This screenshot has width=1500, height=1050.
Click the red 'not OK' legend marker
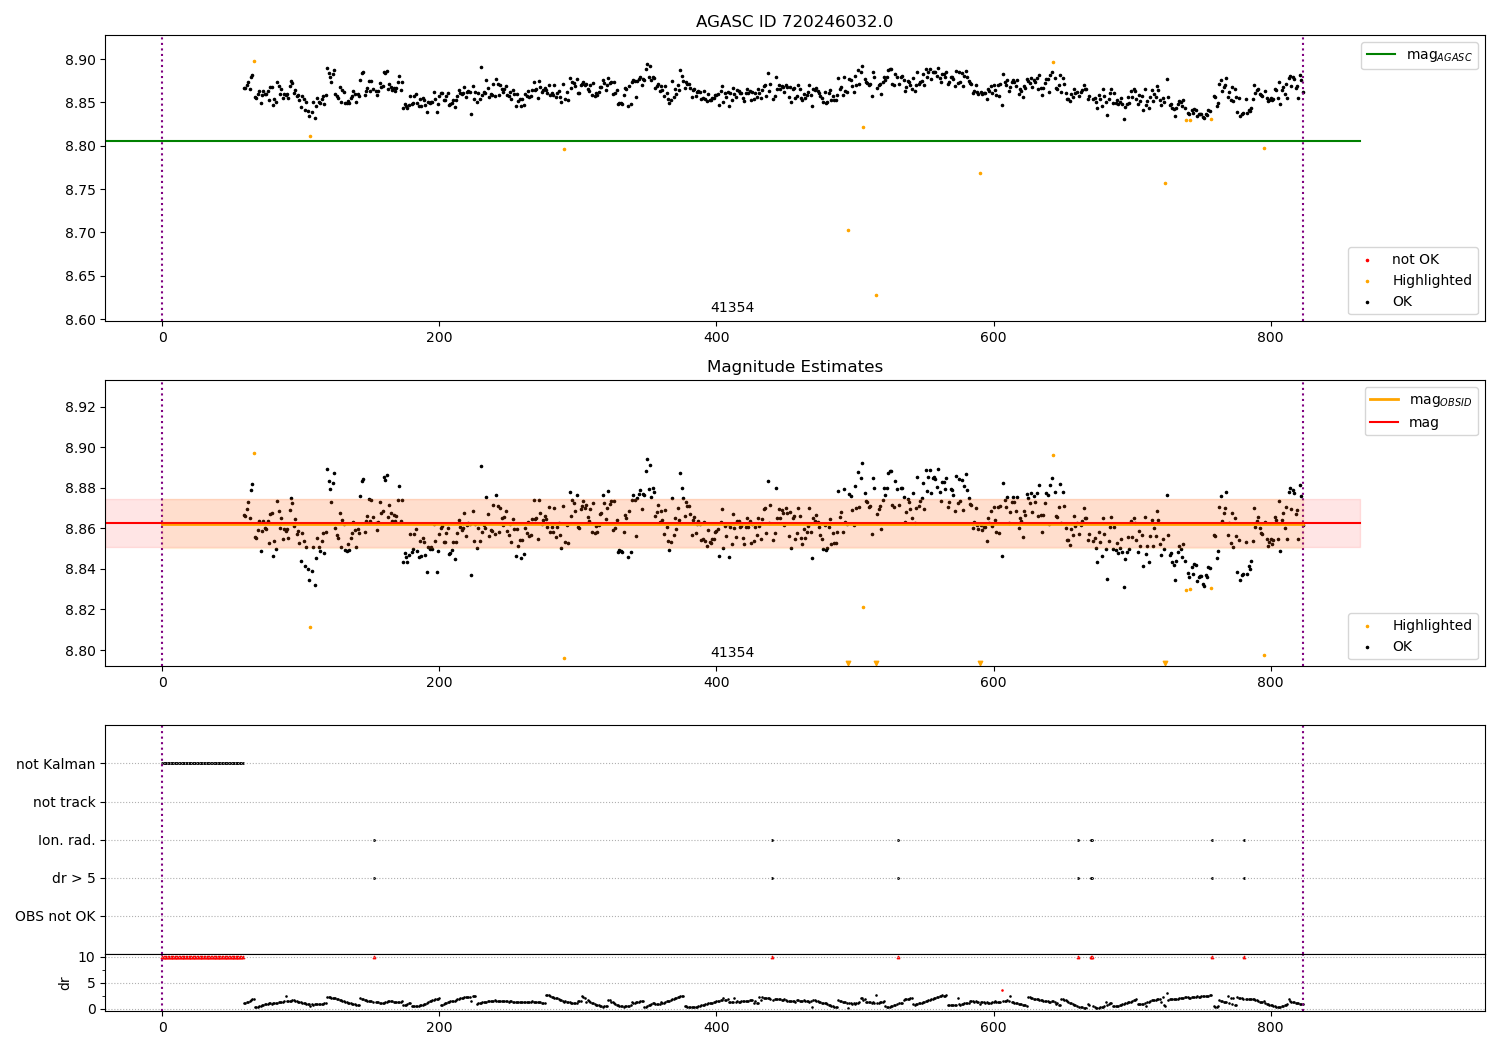(x=1367, y=260)
